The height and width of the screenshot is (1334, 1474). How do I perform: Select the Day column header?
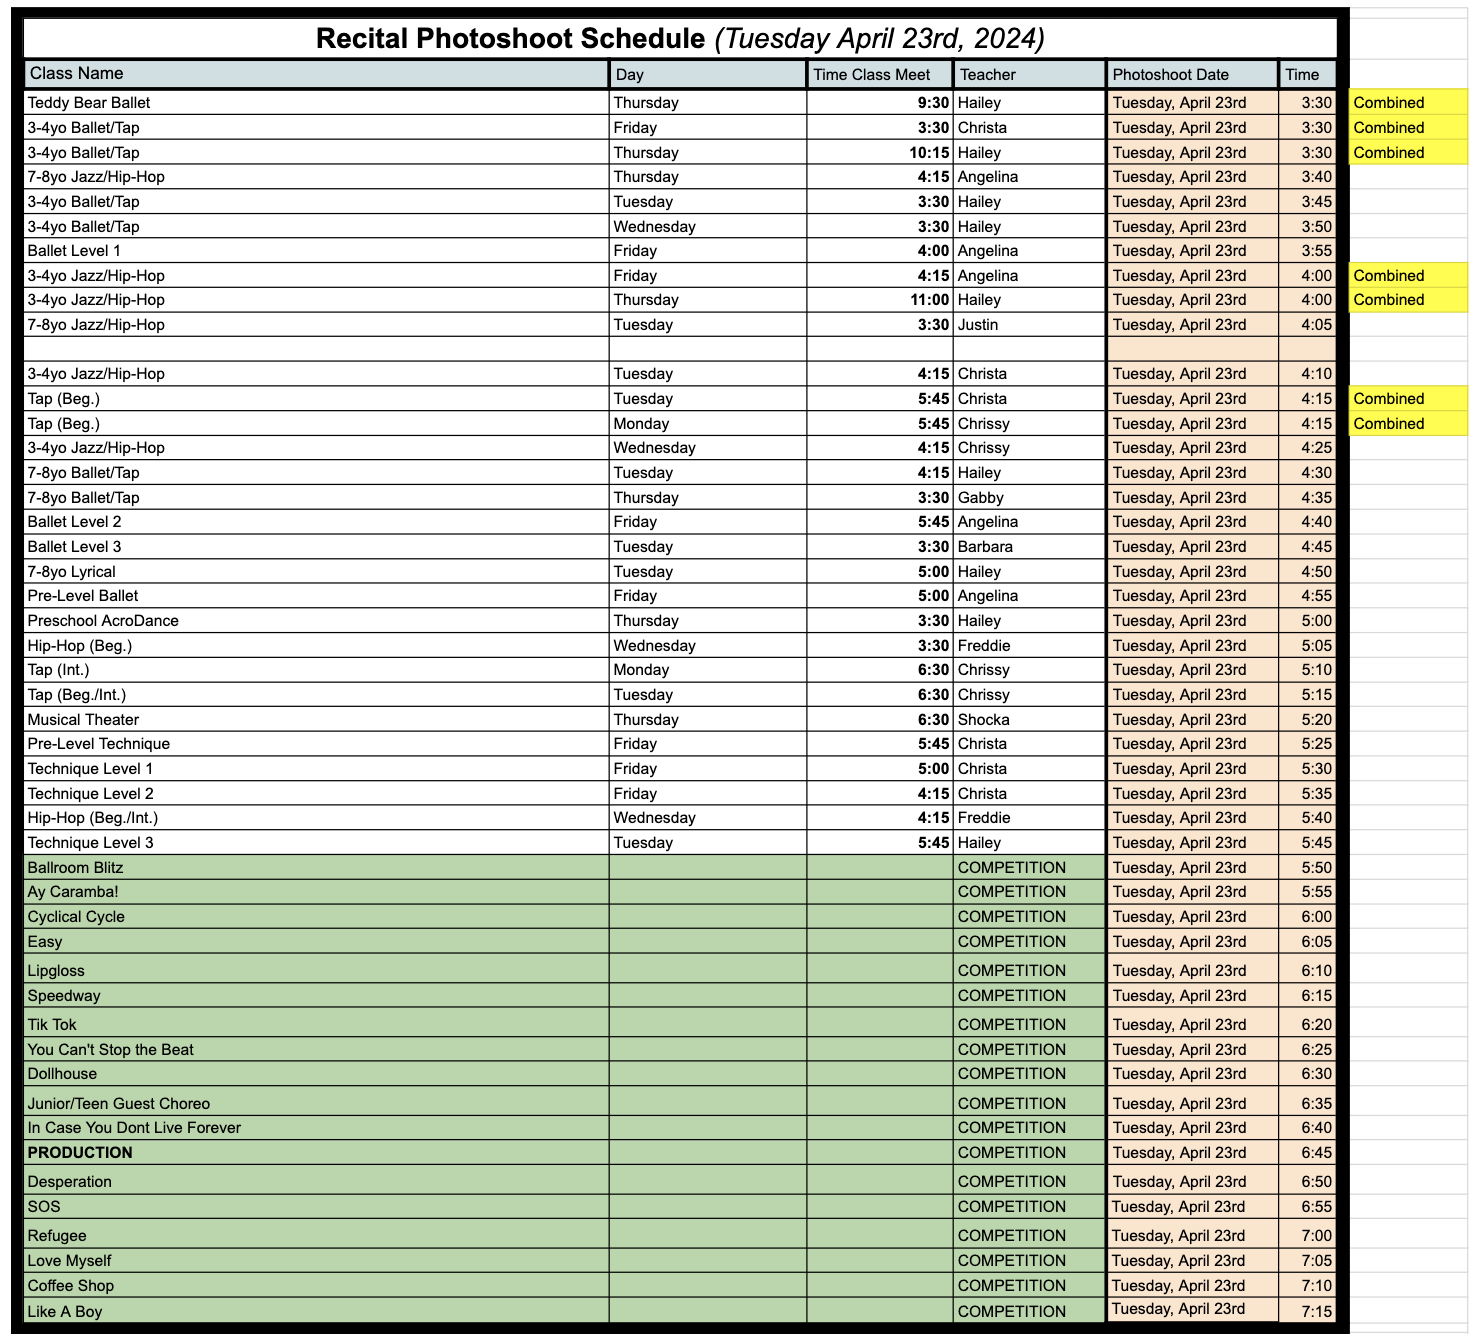coord(708,74)
